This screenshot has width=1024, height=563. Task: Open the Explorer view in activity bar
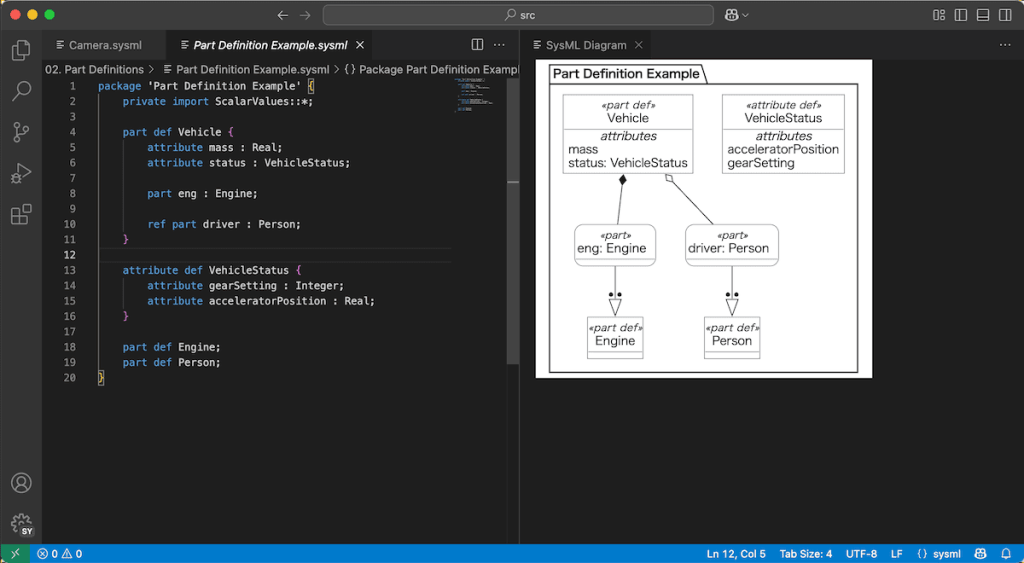click(21, 50)
